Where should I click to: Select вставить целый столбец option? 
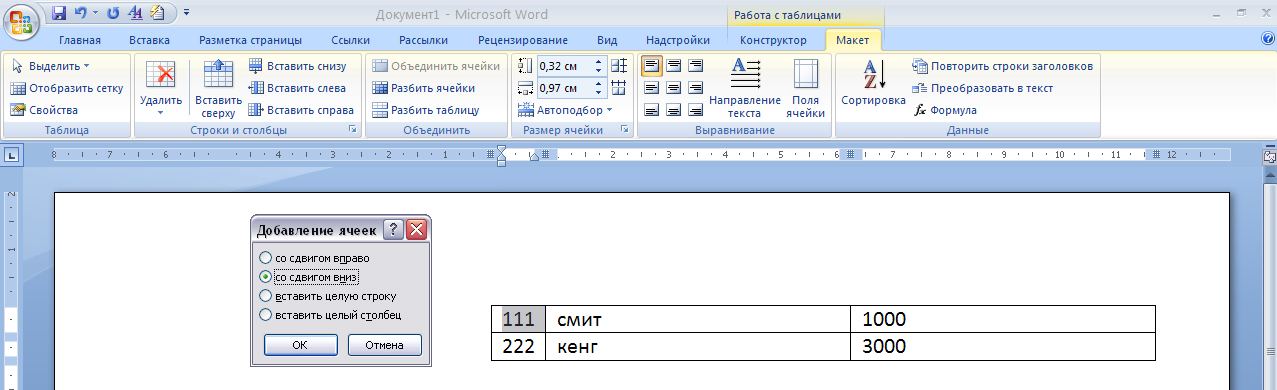point(330,315)
